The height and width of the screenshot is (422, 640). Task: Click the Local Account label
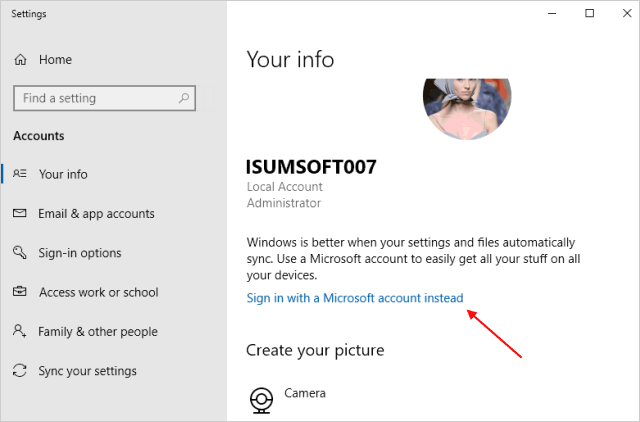pyautogui.click(x=284, y=187)
